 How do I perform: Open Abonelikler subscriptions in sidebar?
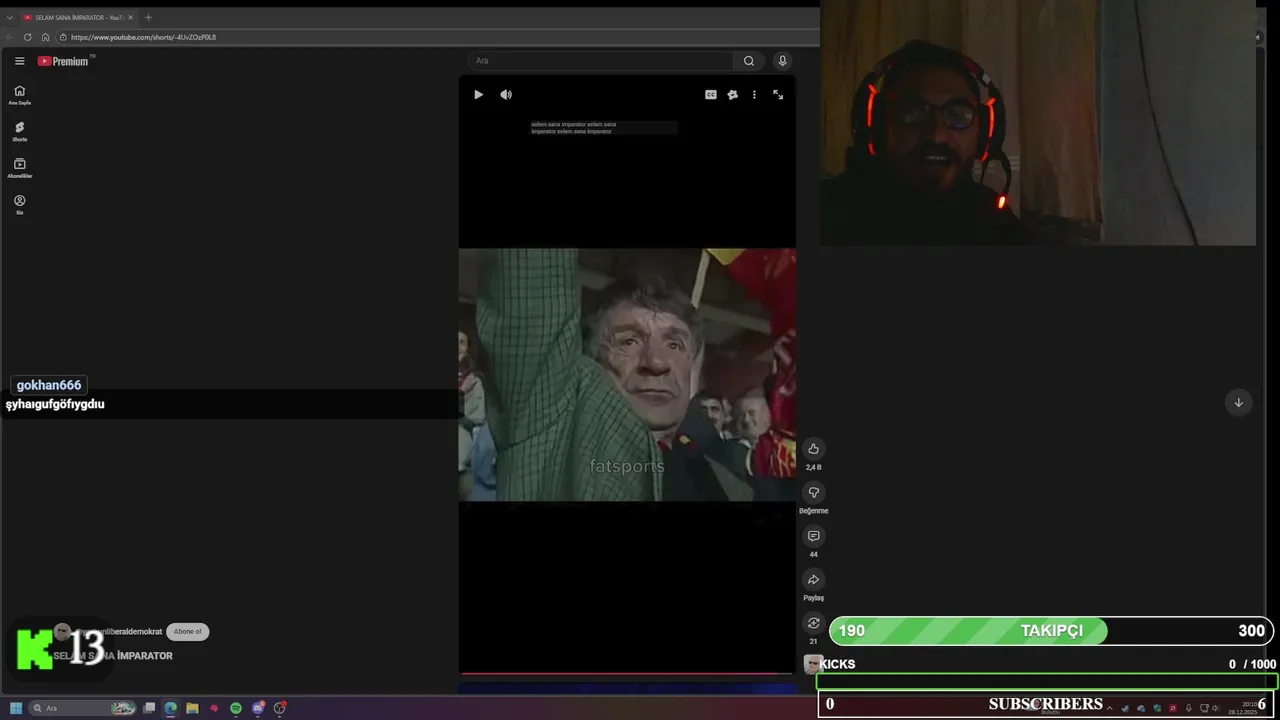coord(19,168)
